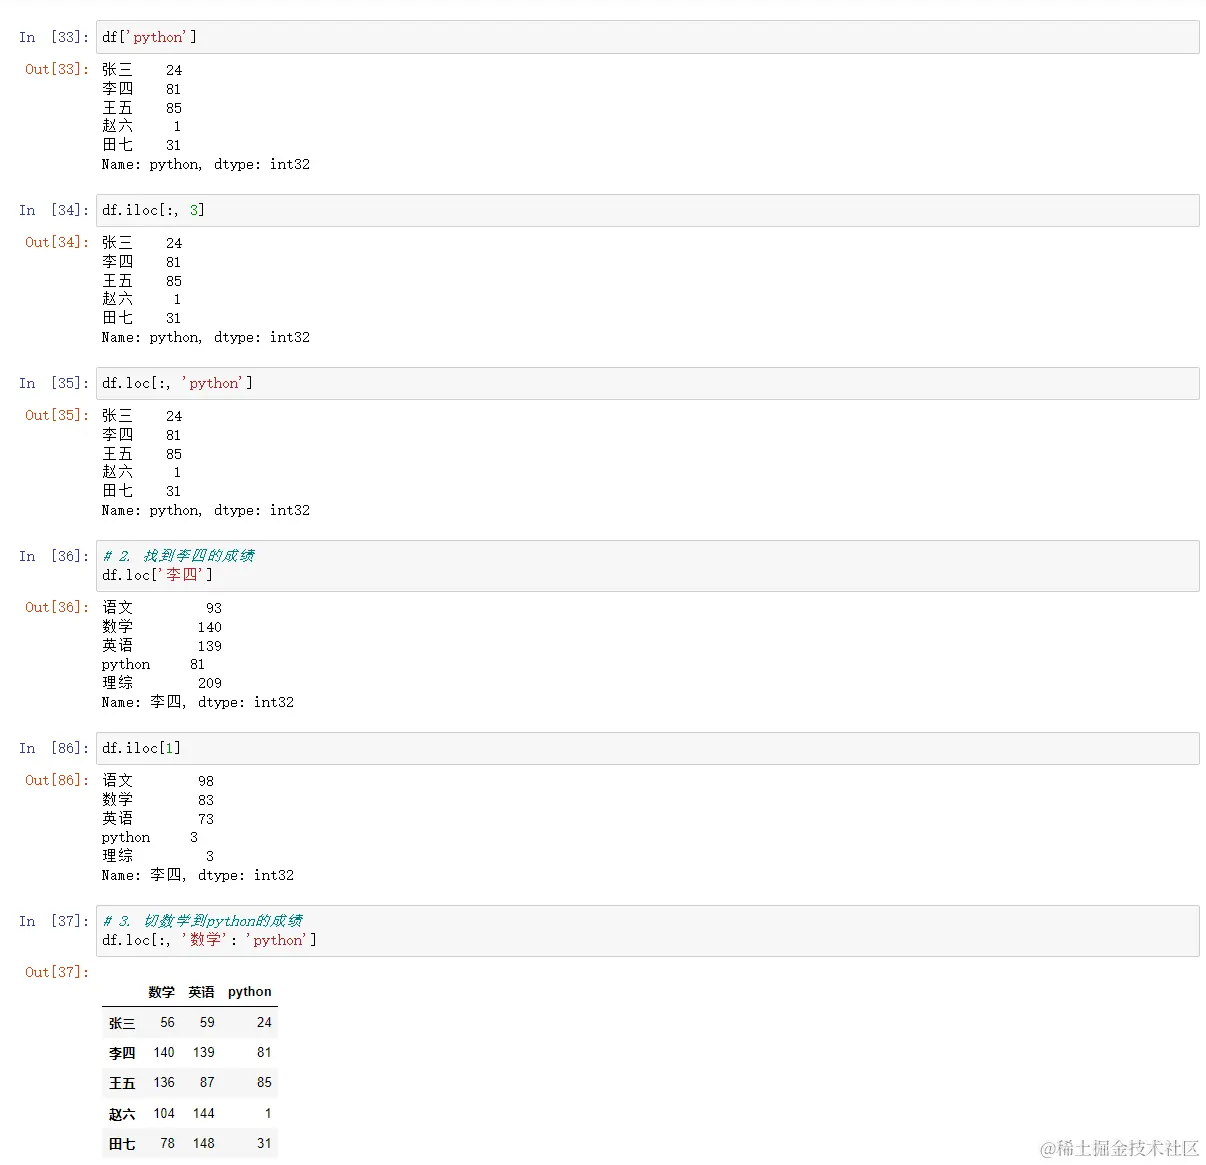
Task: Click 'Name: python, dtype: int32' in Out[35]
Action: (x=206, y=511)
